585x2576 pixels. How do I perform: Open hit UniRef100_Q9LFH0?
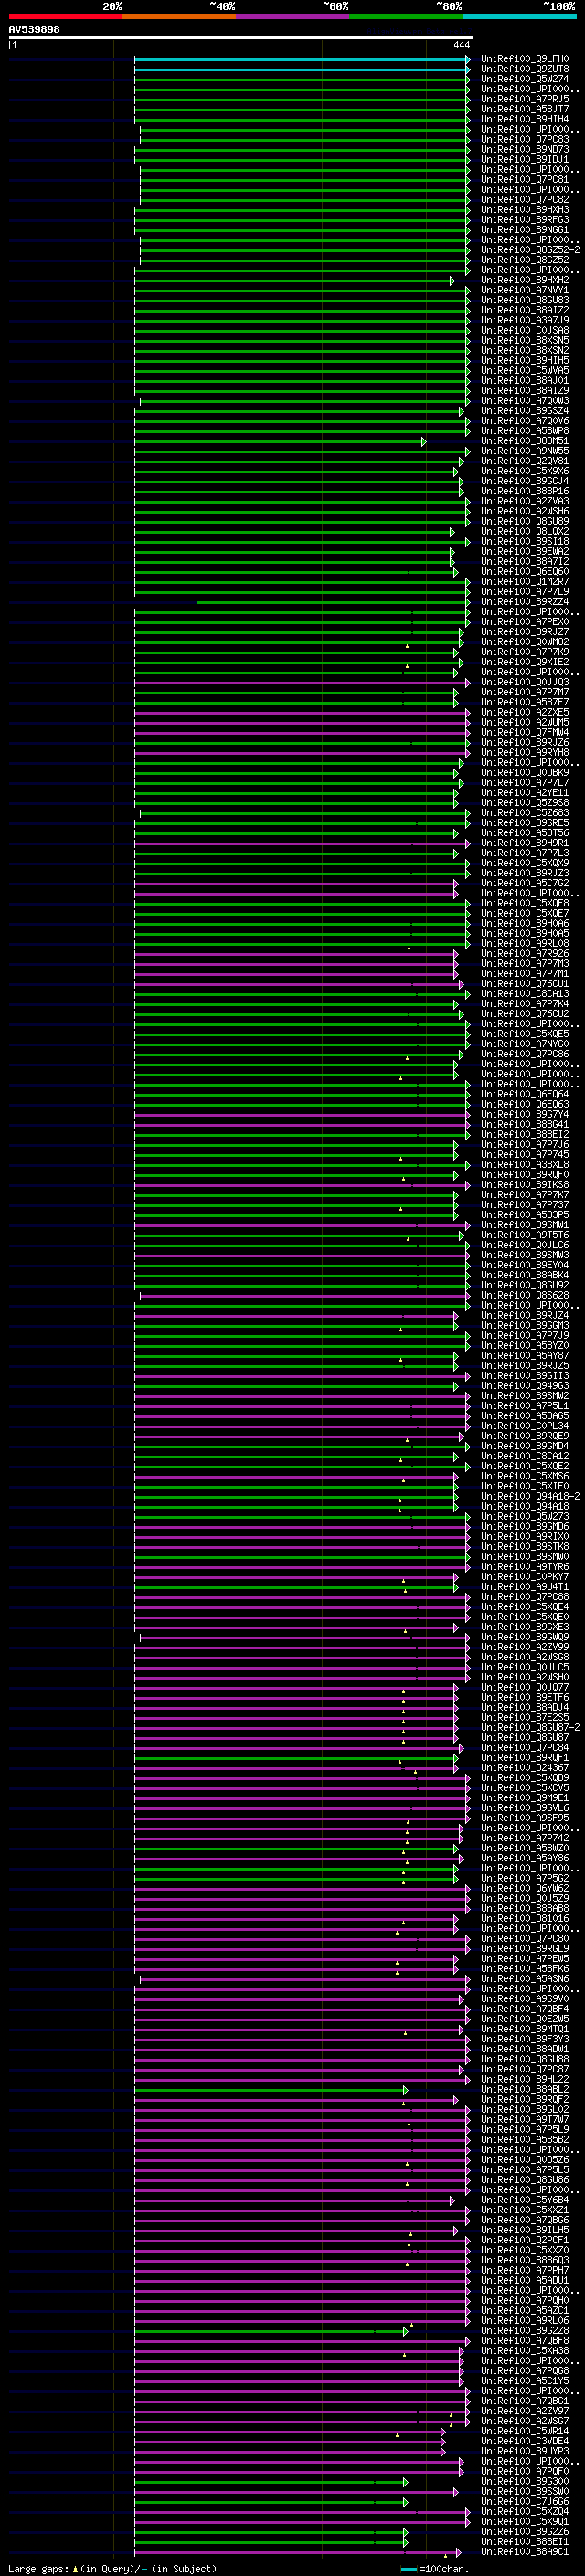[x=525, y=59]
